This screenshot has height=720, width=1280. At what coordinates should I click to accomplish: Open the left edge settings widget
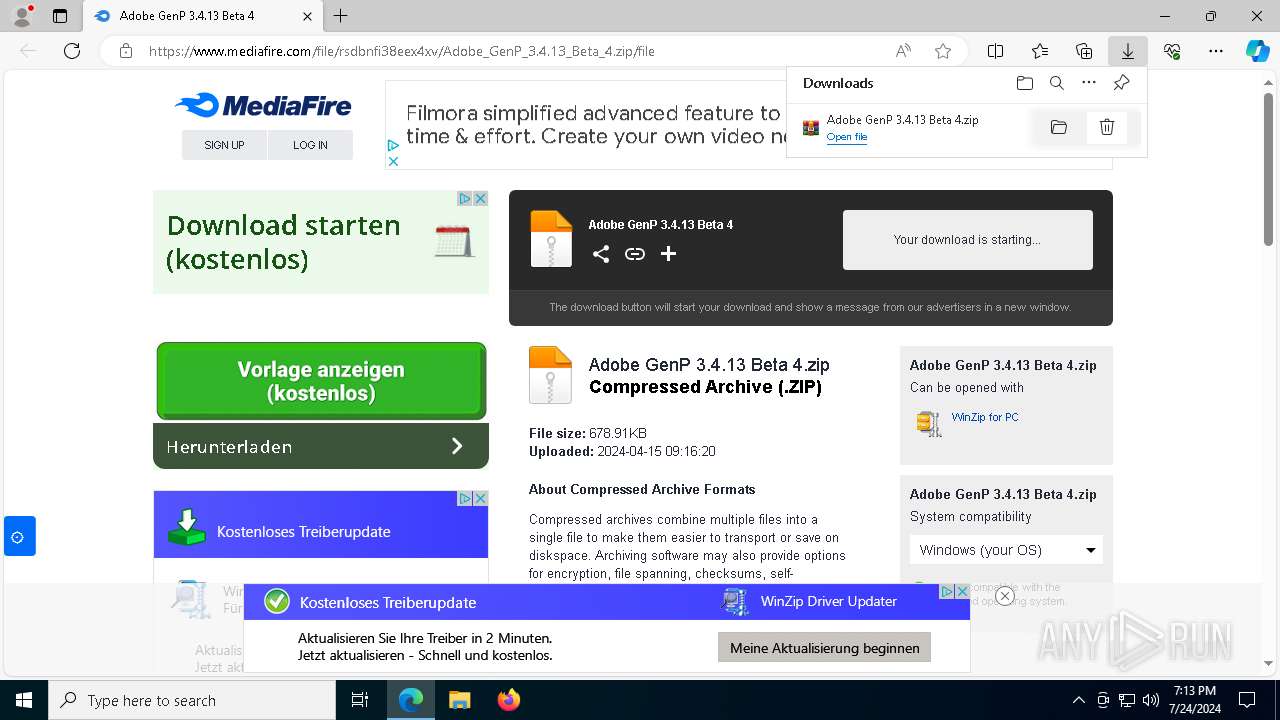tap(18, 537)
